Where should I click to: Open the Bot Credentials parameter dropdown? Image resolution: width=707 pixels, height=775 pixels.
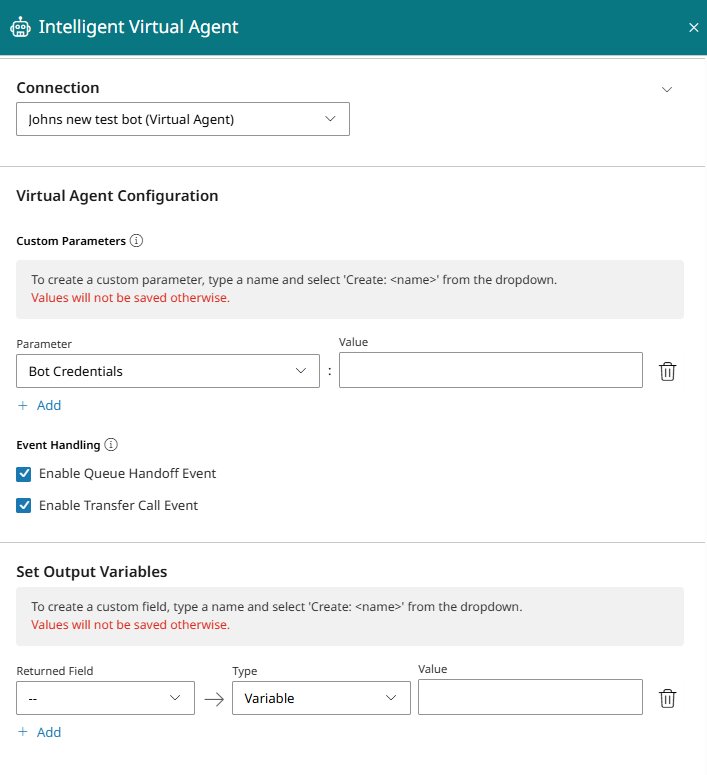(x=168, y=371)
